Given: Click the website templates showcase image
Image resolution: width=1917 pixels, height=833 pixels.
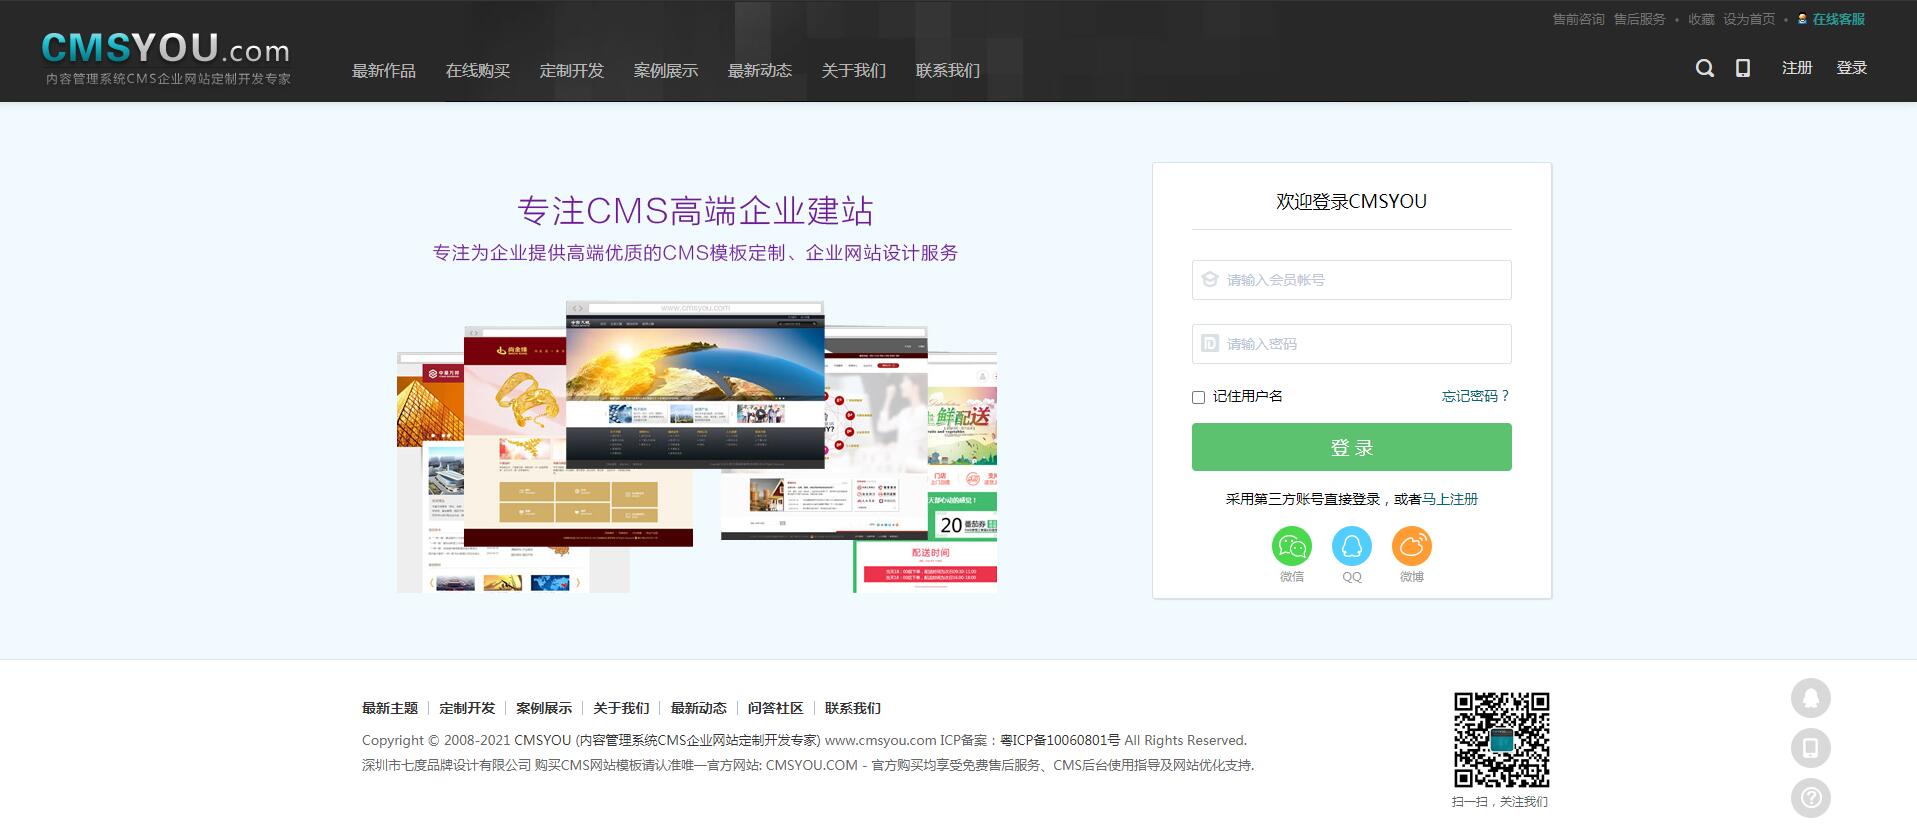Looking at the screenshot, I should point(697,446).
